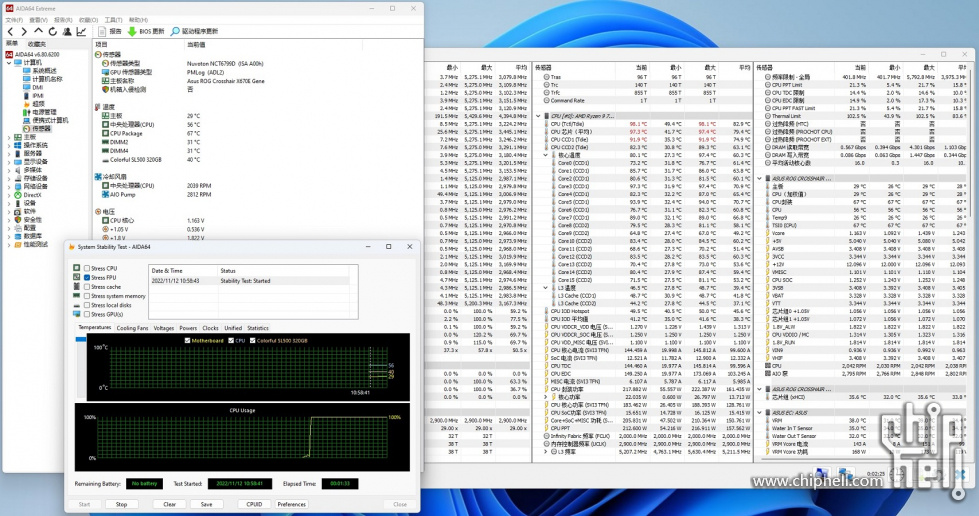Switch to the Clocks tab

(210, 328)
